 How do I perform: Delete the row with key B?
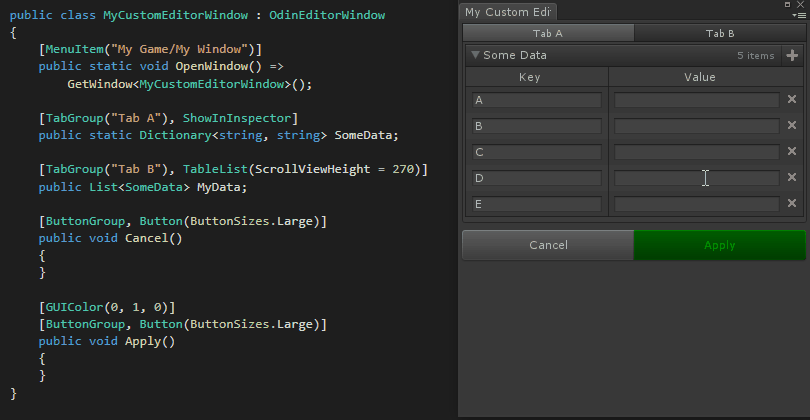pos(792,126)
